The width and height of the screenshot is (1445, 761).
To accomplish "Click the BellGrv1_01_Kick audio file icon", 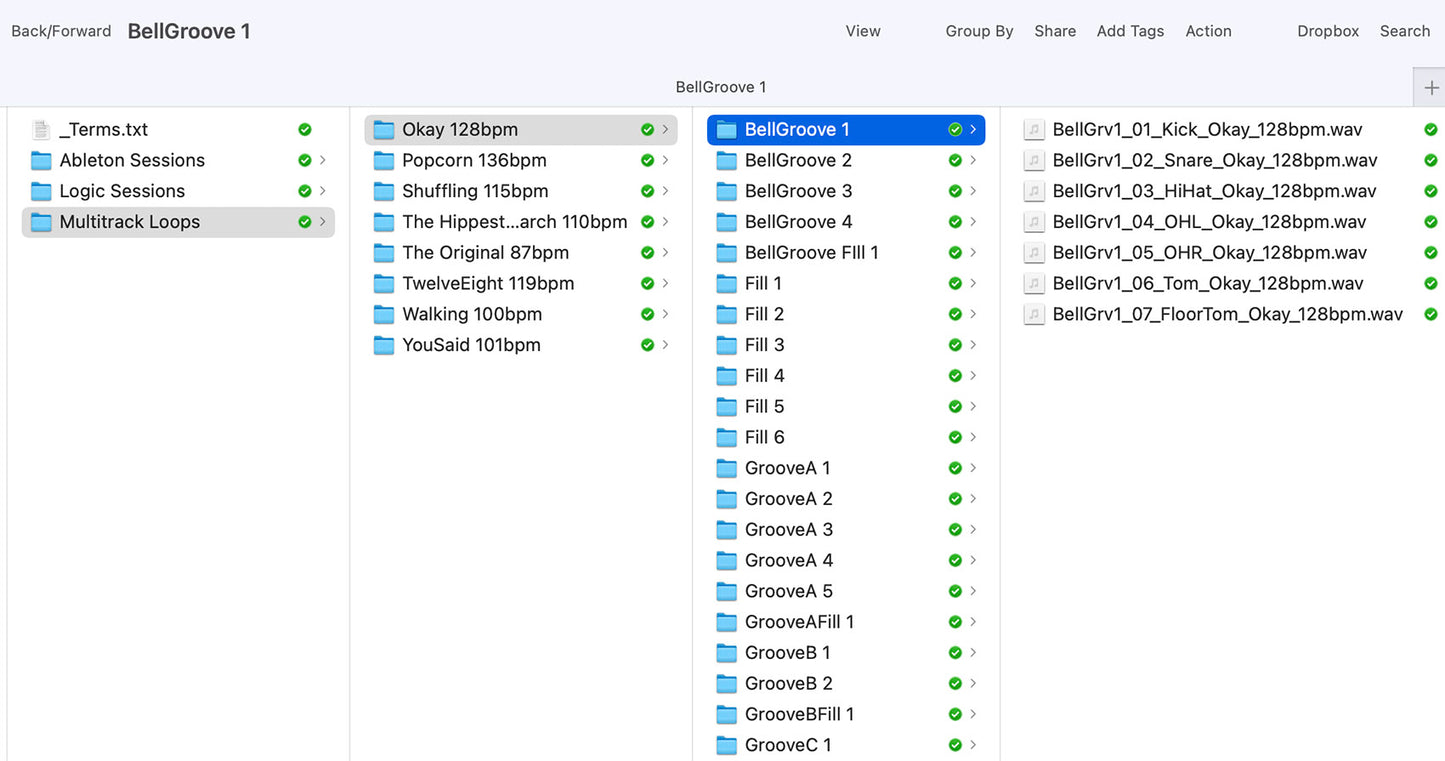I will tap(1034, 130).
